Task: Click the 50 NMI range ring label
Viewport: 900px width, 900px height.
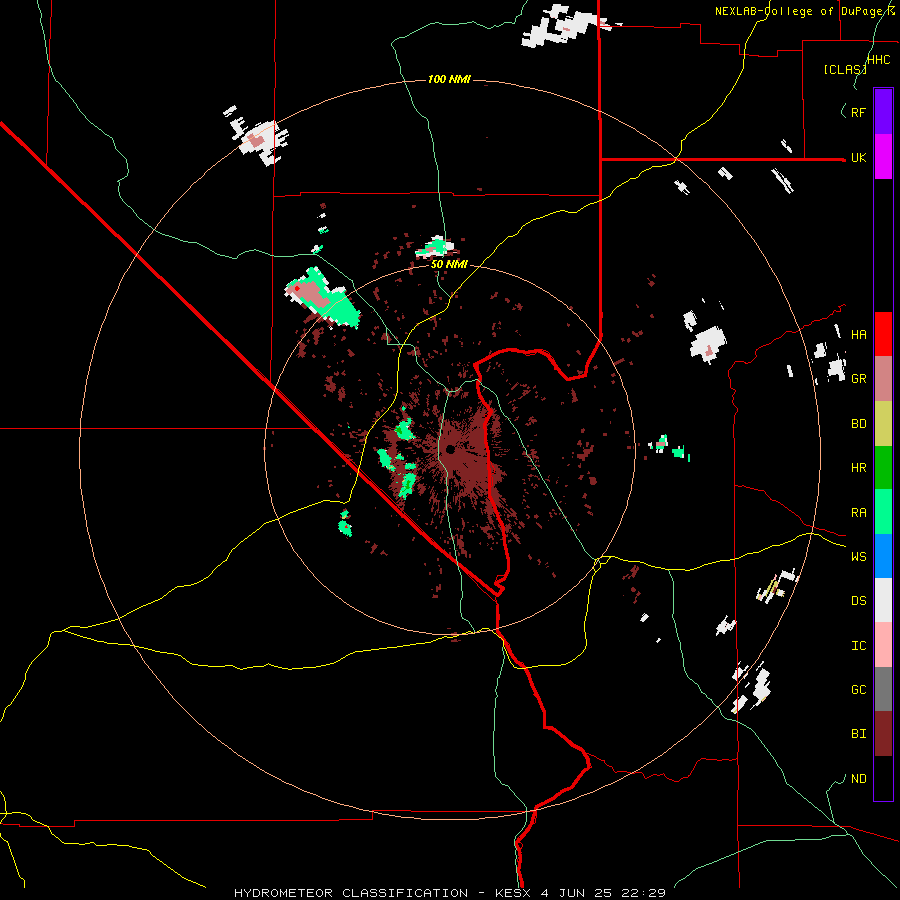Action: click(449, 264)
